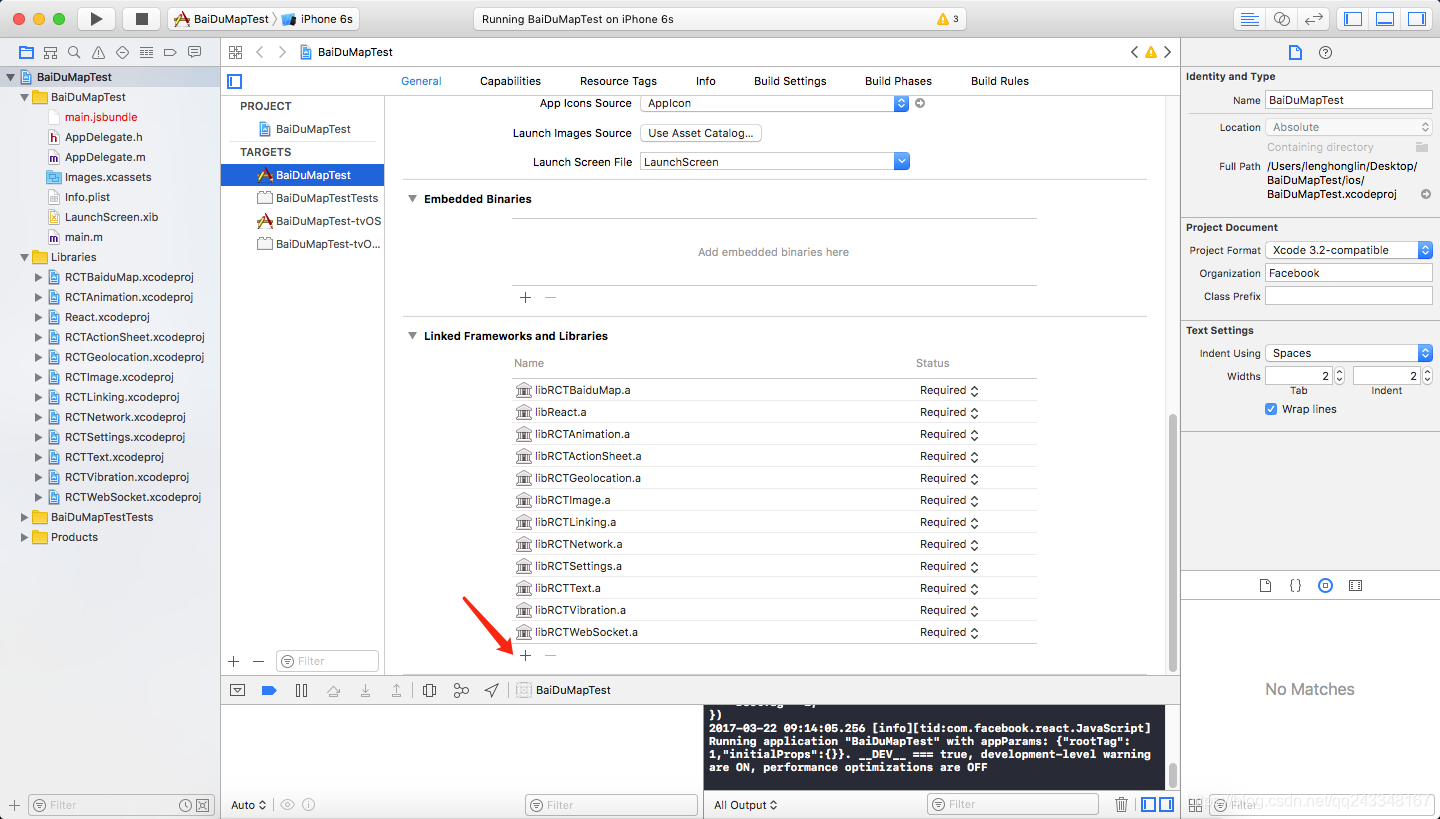Viewport: 1440px width, 819px height.
Task: Click the Organization text field
Action: [1349, 273]
